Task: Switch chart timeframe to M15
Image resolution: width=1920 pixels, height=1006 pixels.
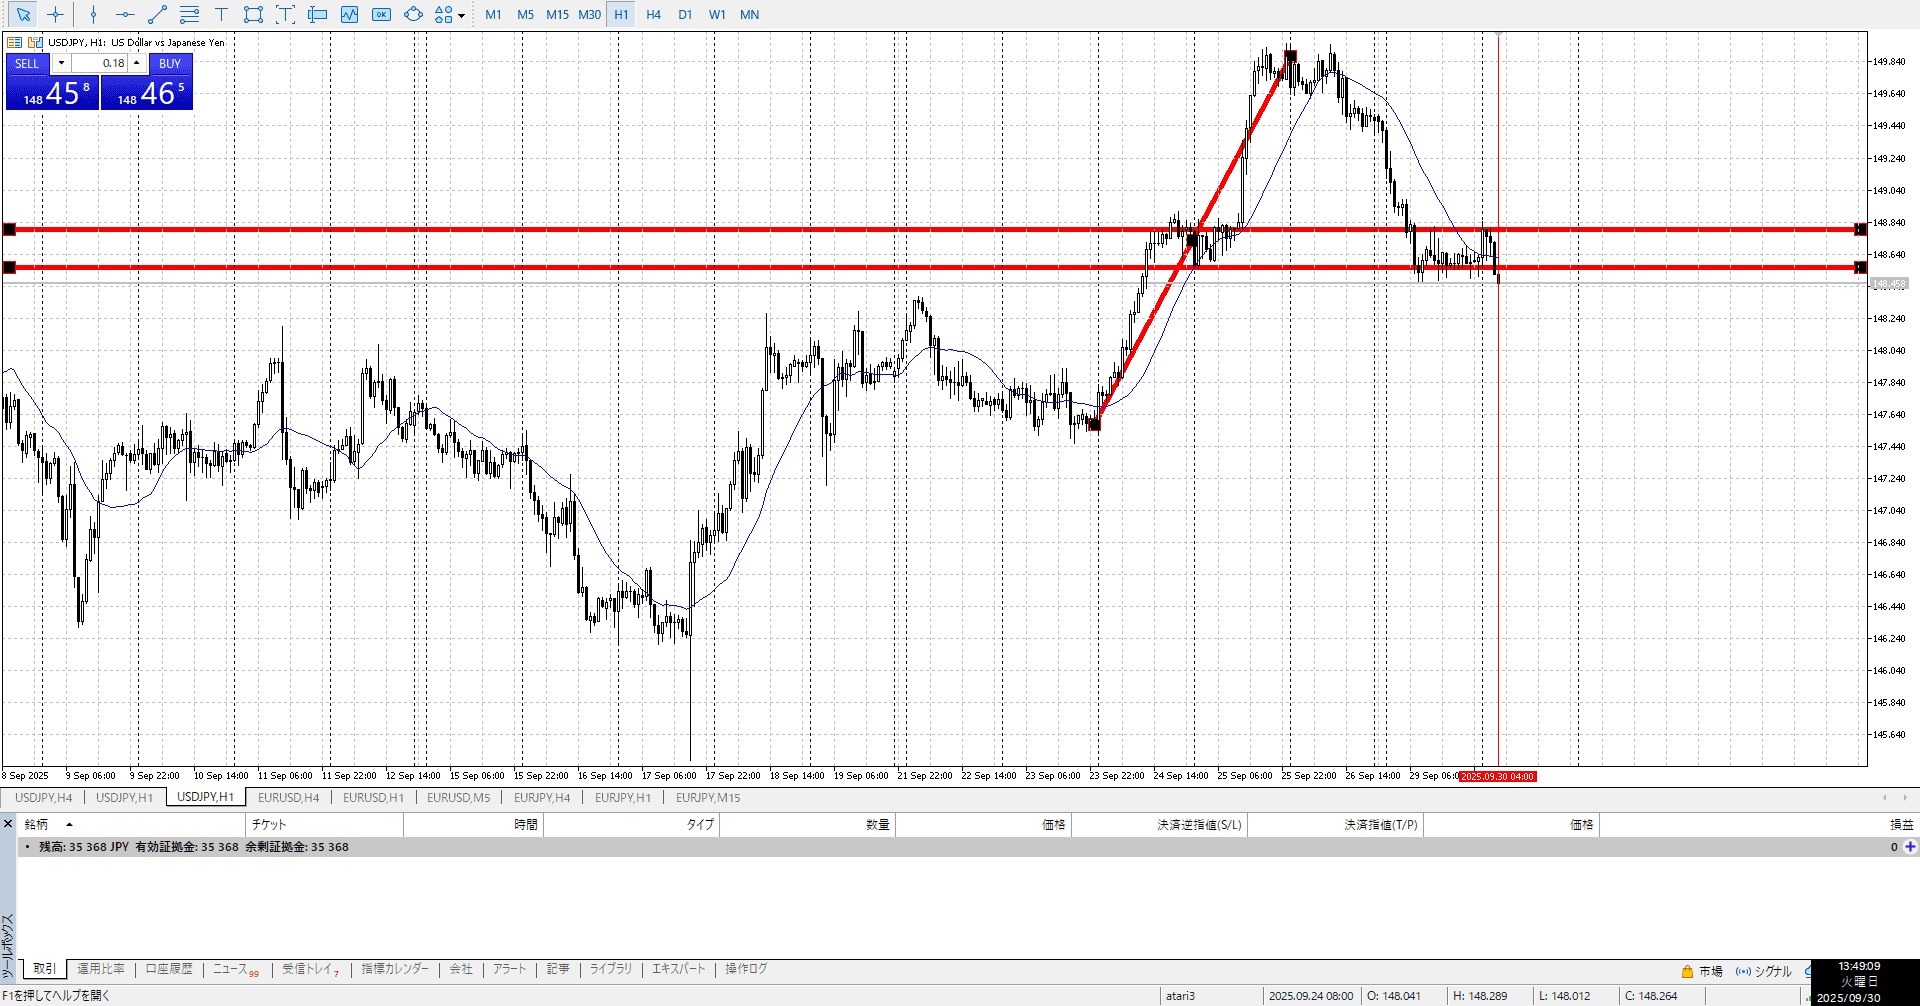Action: (557, 15)
